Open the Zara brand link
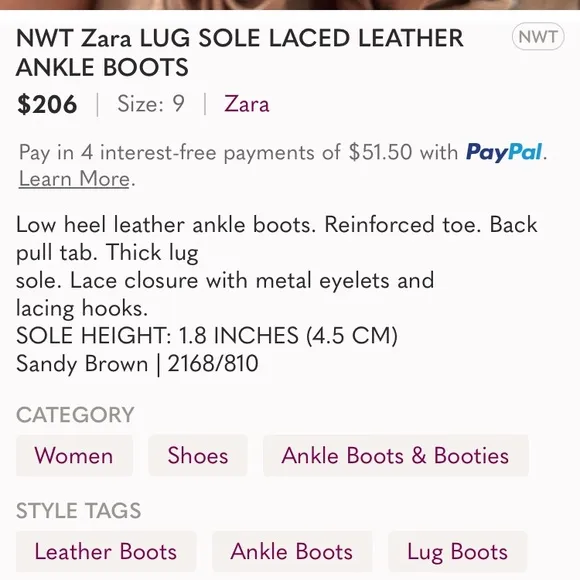This screenshot has height=580, width=580. [246, 104]
